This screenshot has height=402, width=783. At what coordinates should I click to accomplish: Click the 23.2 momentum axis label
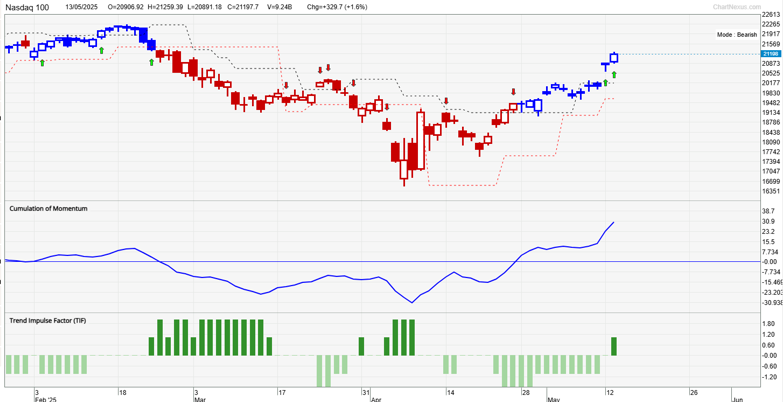tap(769, 232)
